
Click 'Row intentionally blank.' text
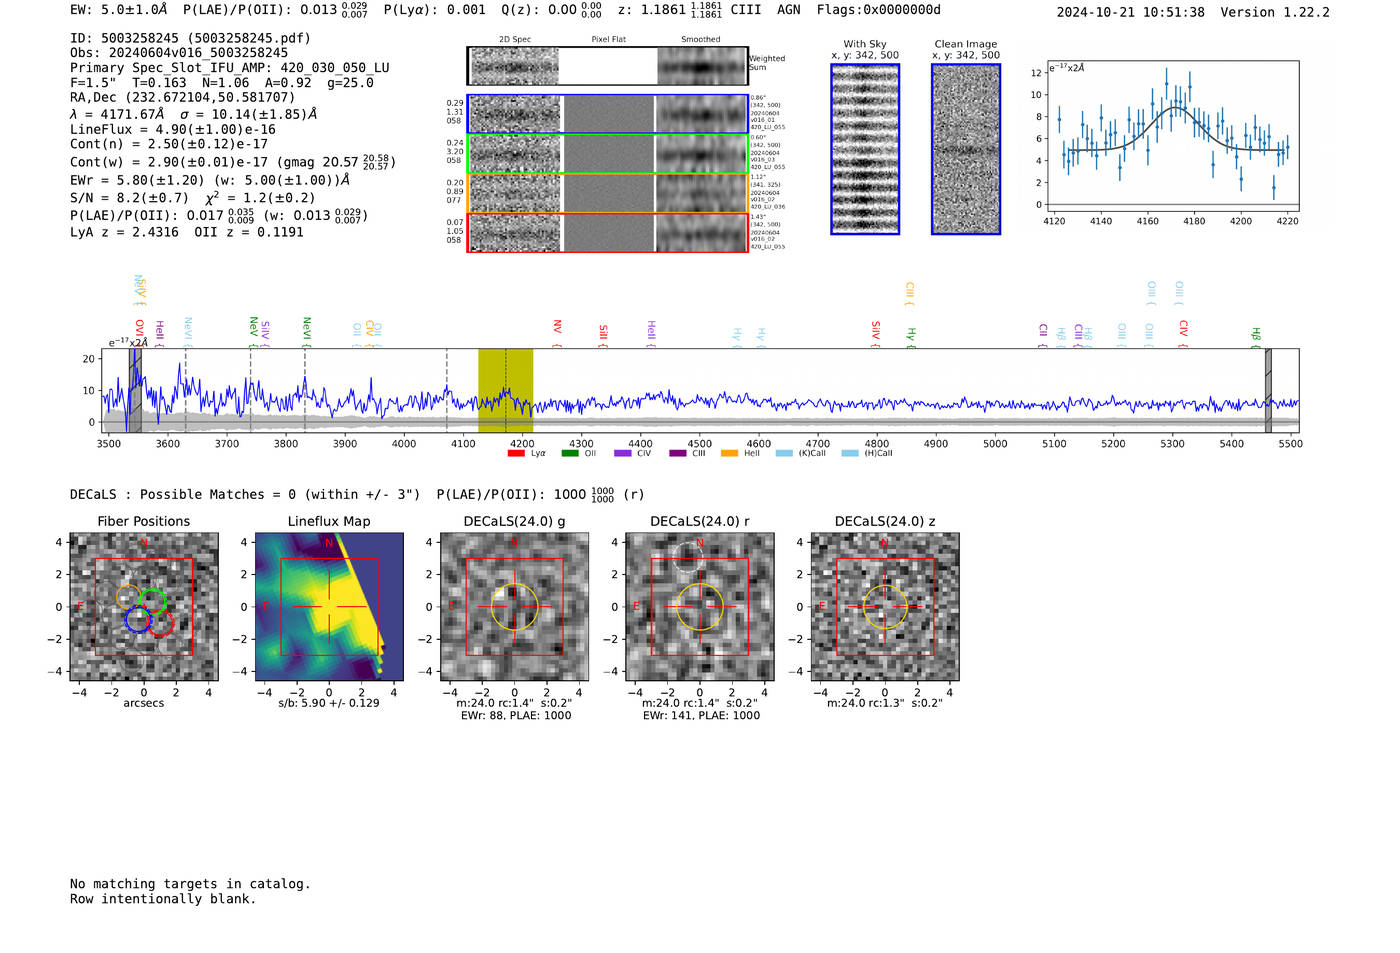coord(163,899)
